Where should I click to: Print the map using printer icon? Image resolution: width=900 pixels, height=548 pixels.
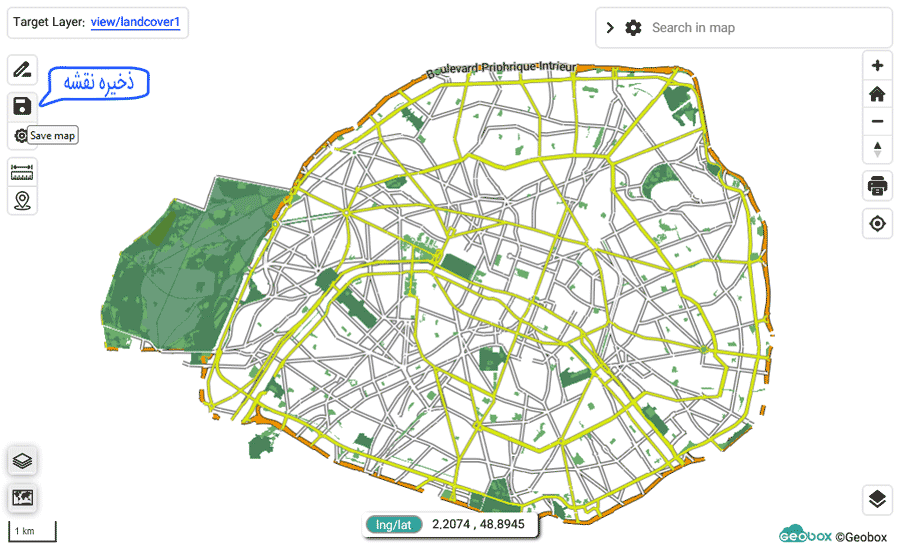(x=877, y=185)
